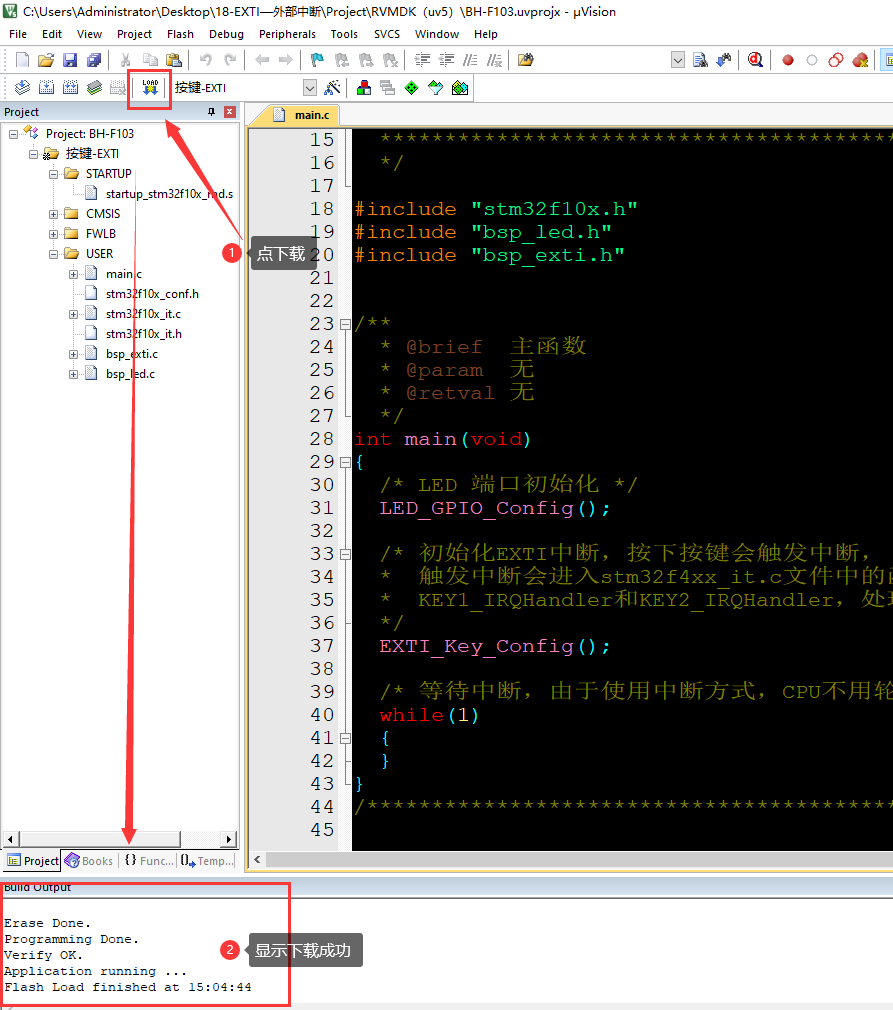893x1010 pixels.
Task: Open Options for Target dialog
Action: pos(330,87)
